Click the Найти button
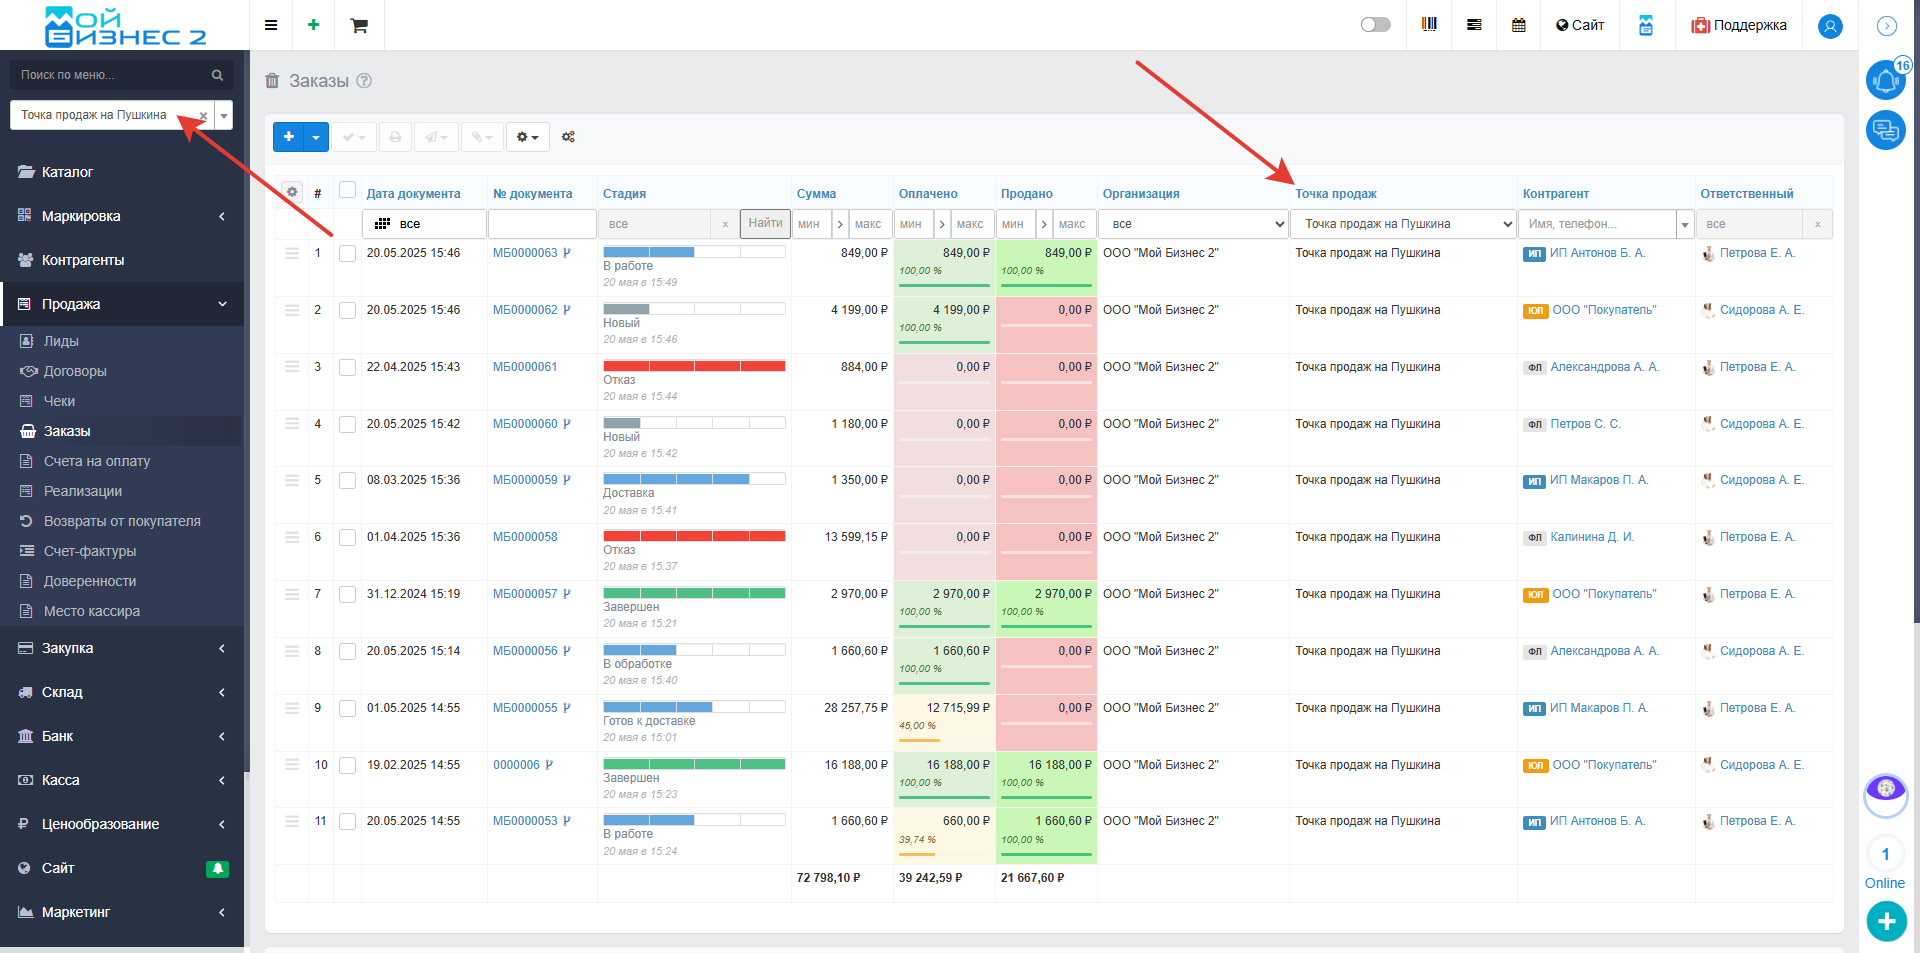This screenshot has height=953, width=1920. pos(765,223)
